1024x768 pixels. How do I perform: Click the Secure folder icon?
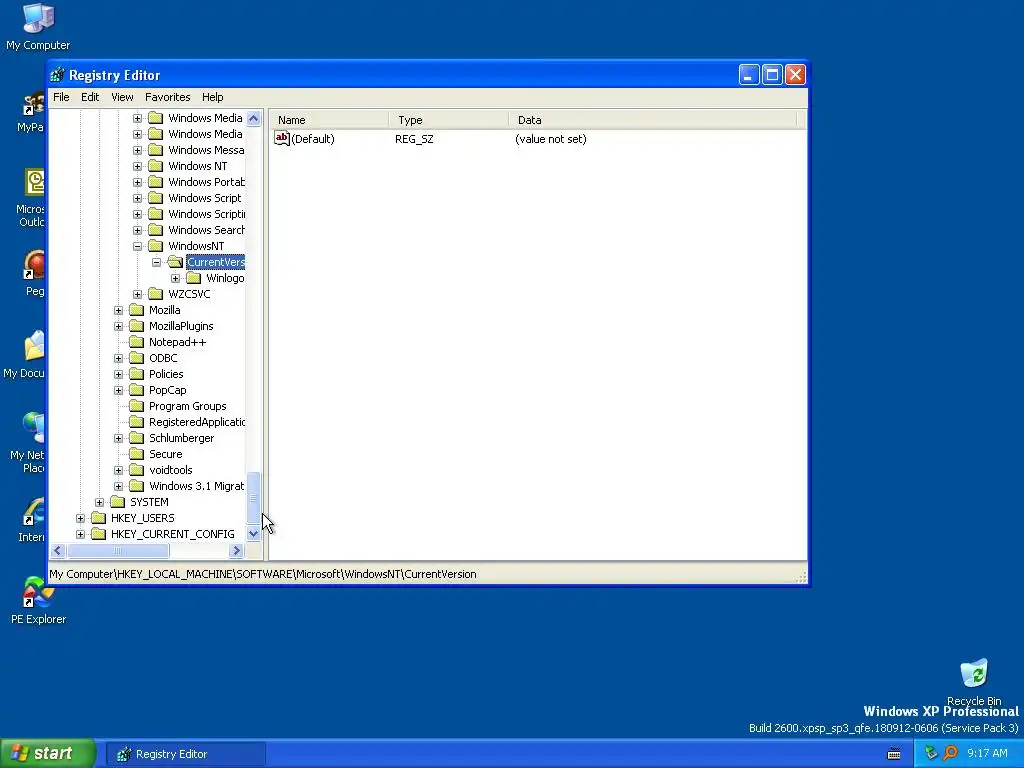(x=136, y=454)
